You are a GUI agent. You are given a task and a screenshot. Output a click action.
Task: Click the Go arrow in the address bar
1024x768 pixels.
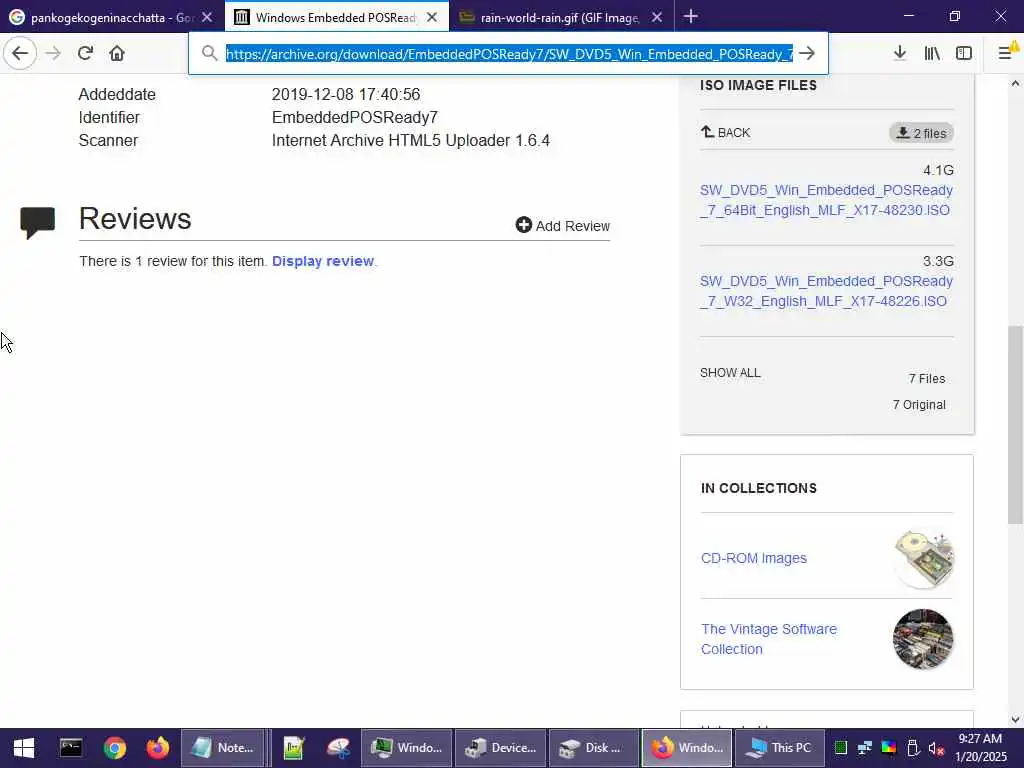click(x=807, y=54)
